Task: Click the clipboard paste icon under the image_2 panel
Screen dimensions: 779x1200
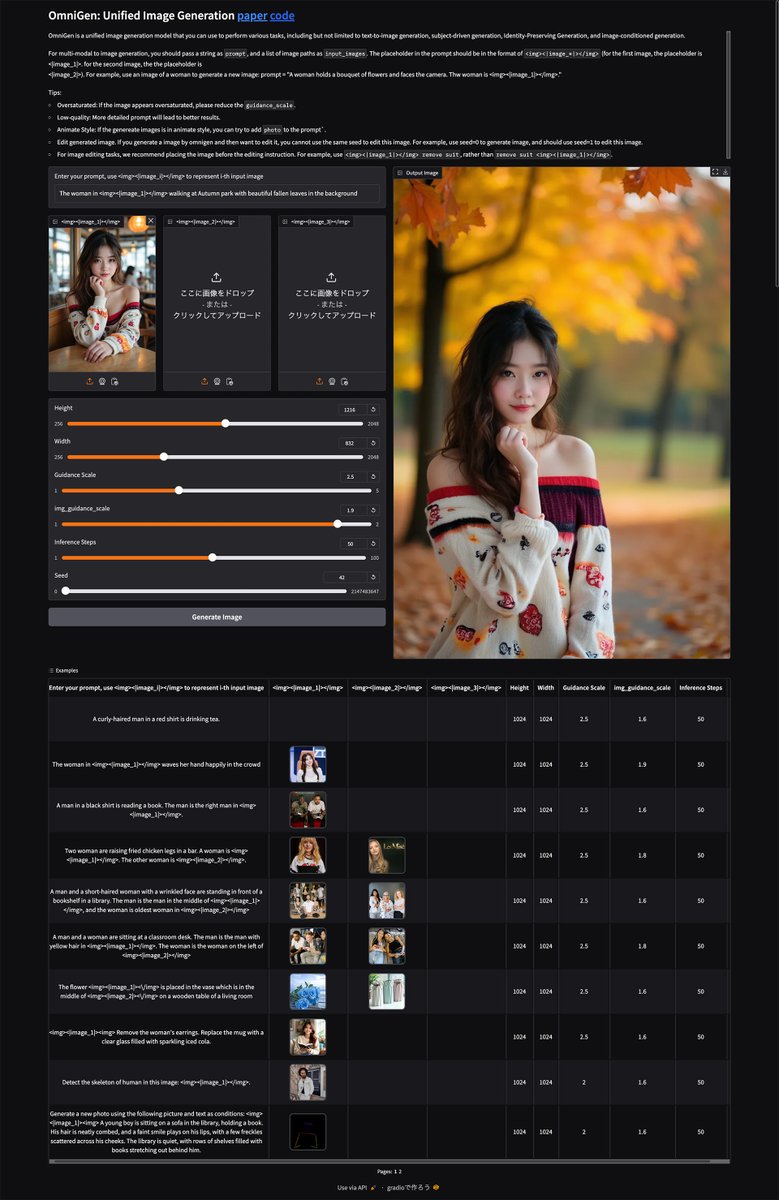Action: pyautogui.click(x=229, y=381)
